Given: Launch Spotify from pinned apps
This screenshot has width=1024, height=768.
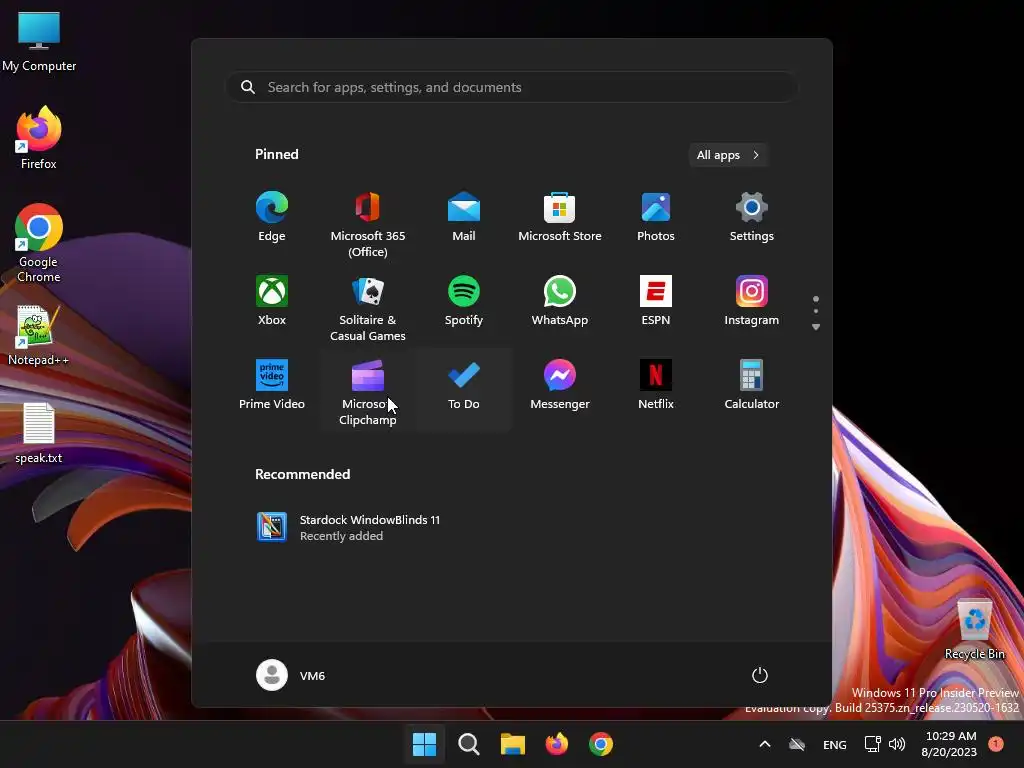Looking at the screenshot, I should click(464, 302).
